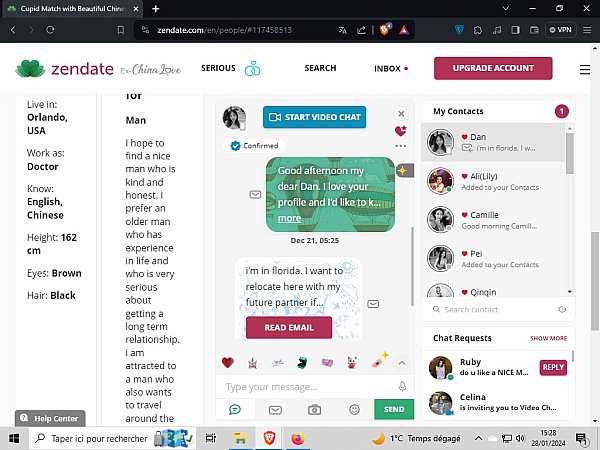
Task: Reply to Ruby's chat request
Action: [x=553, y=367]
